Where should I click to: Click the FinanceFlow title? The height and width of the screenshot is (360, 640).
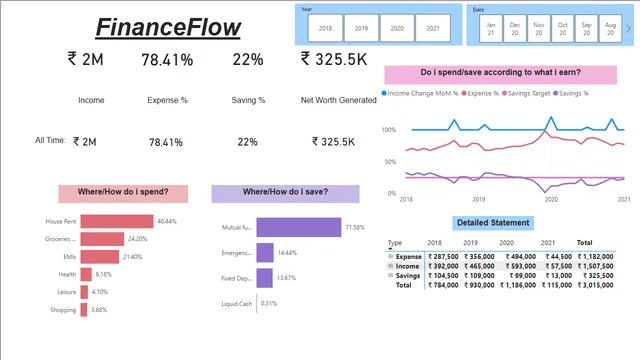pos(168,27)
